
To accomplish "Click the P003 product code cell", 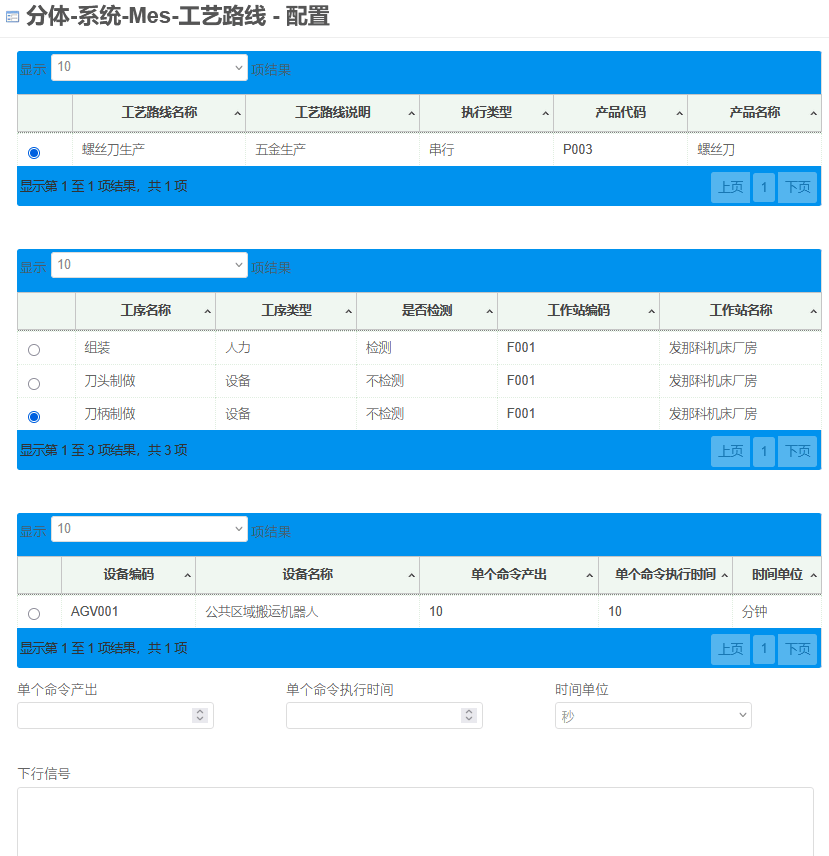I will tap(621, 150).
